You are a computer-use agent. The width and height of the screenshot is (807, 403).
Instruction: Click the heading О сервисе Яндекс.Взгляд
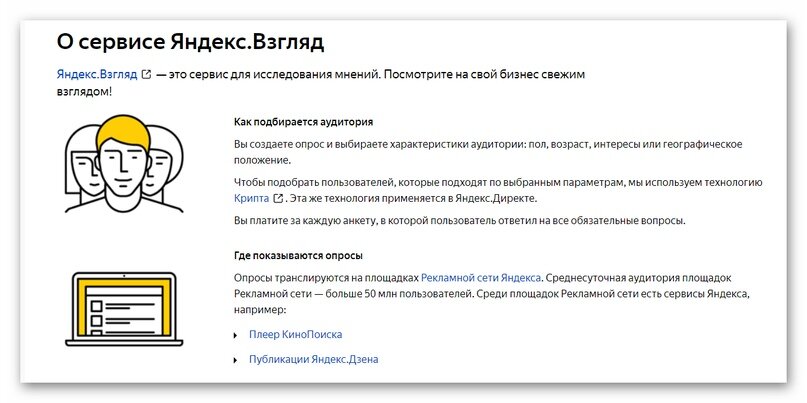pos(190,42)
